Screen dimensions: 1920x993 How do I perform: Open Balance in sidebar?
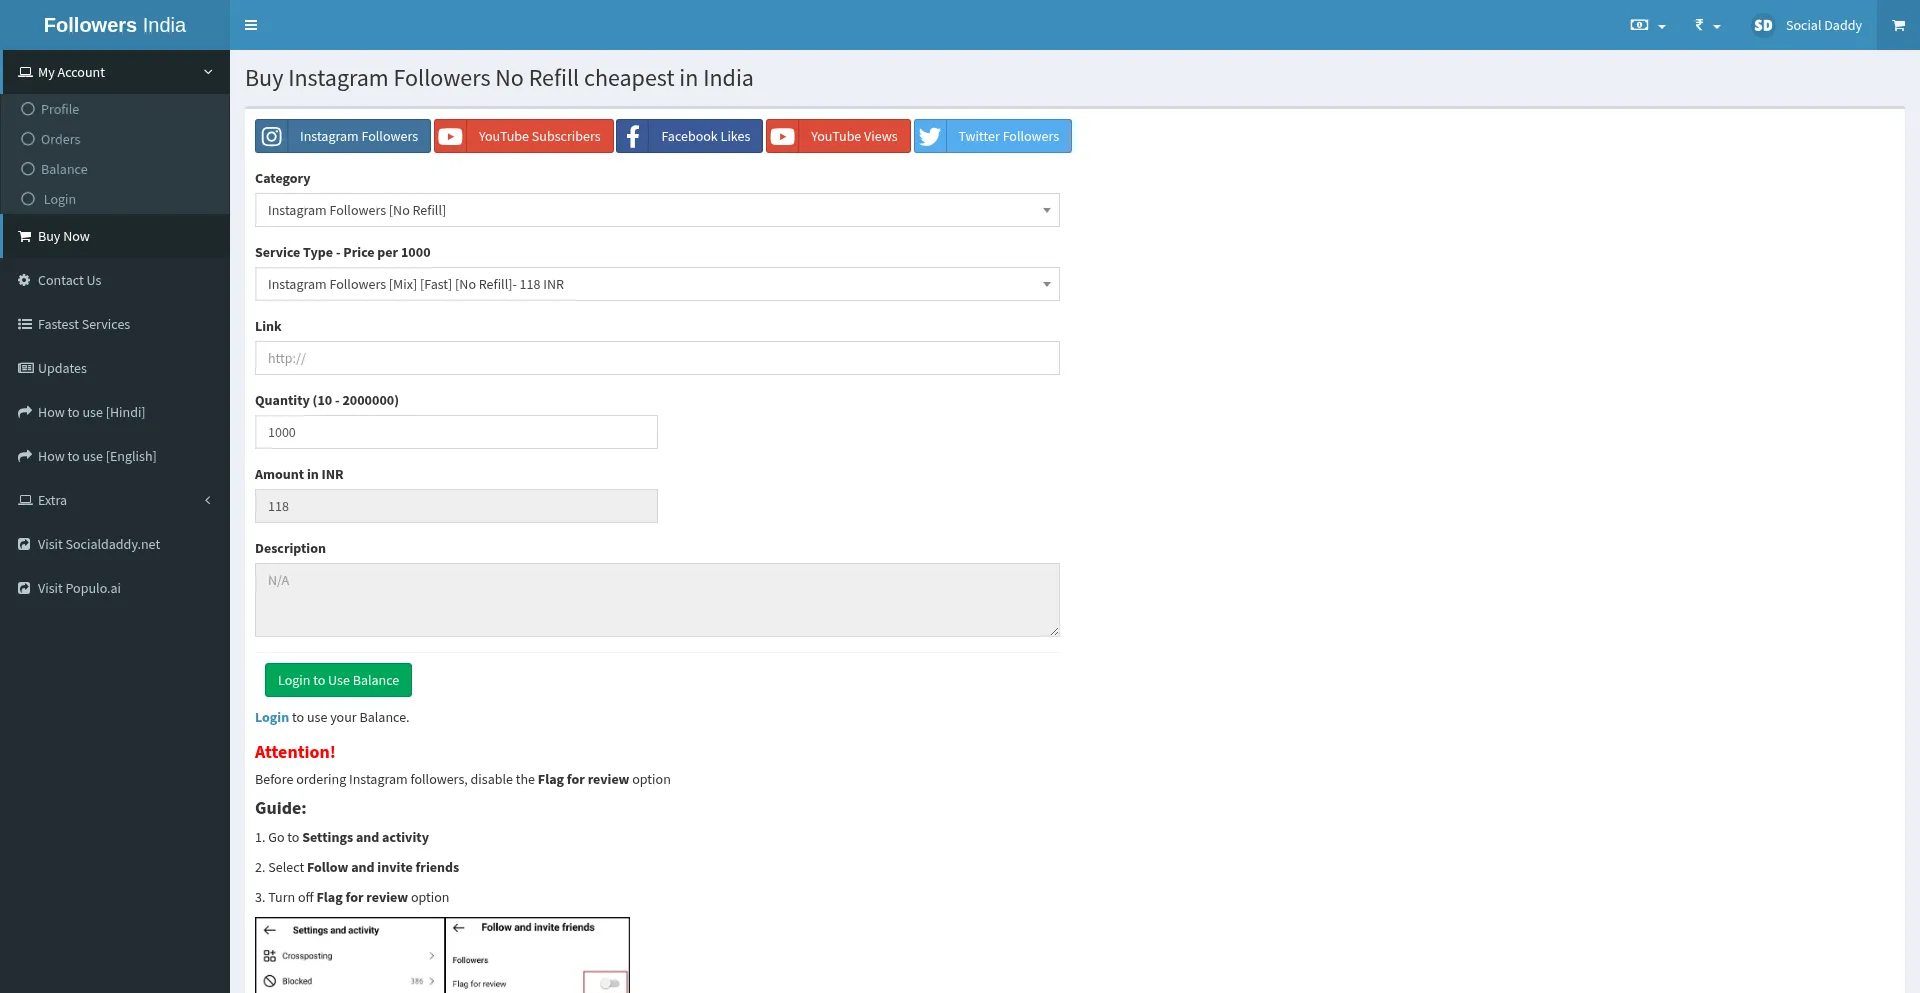pos(64,169)
